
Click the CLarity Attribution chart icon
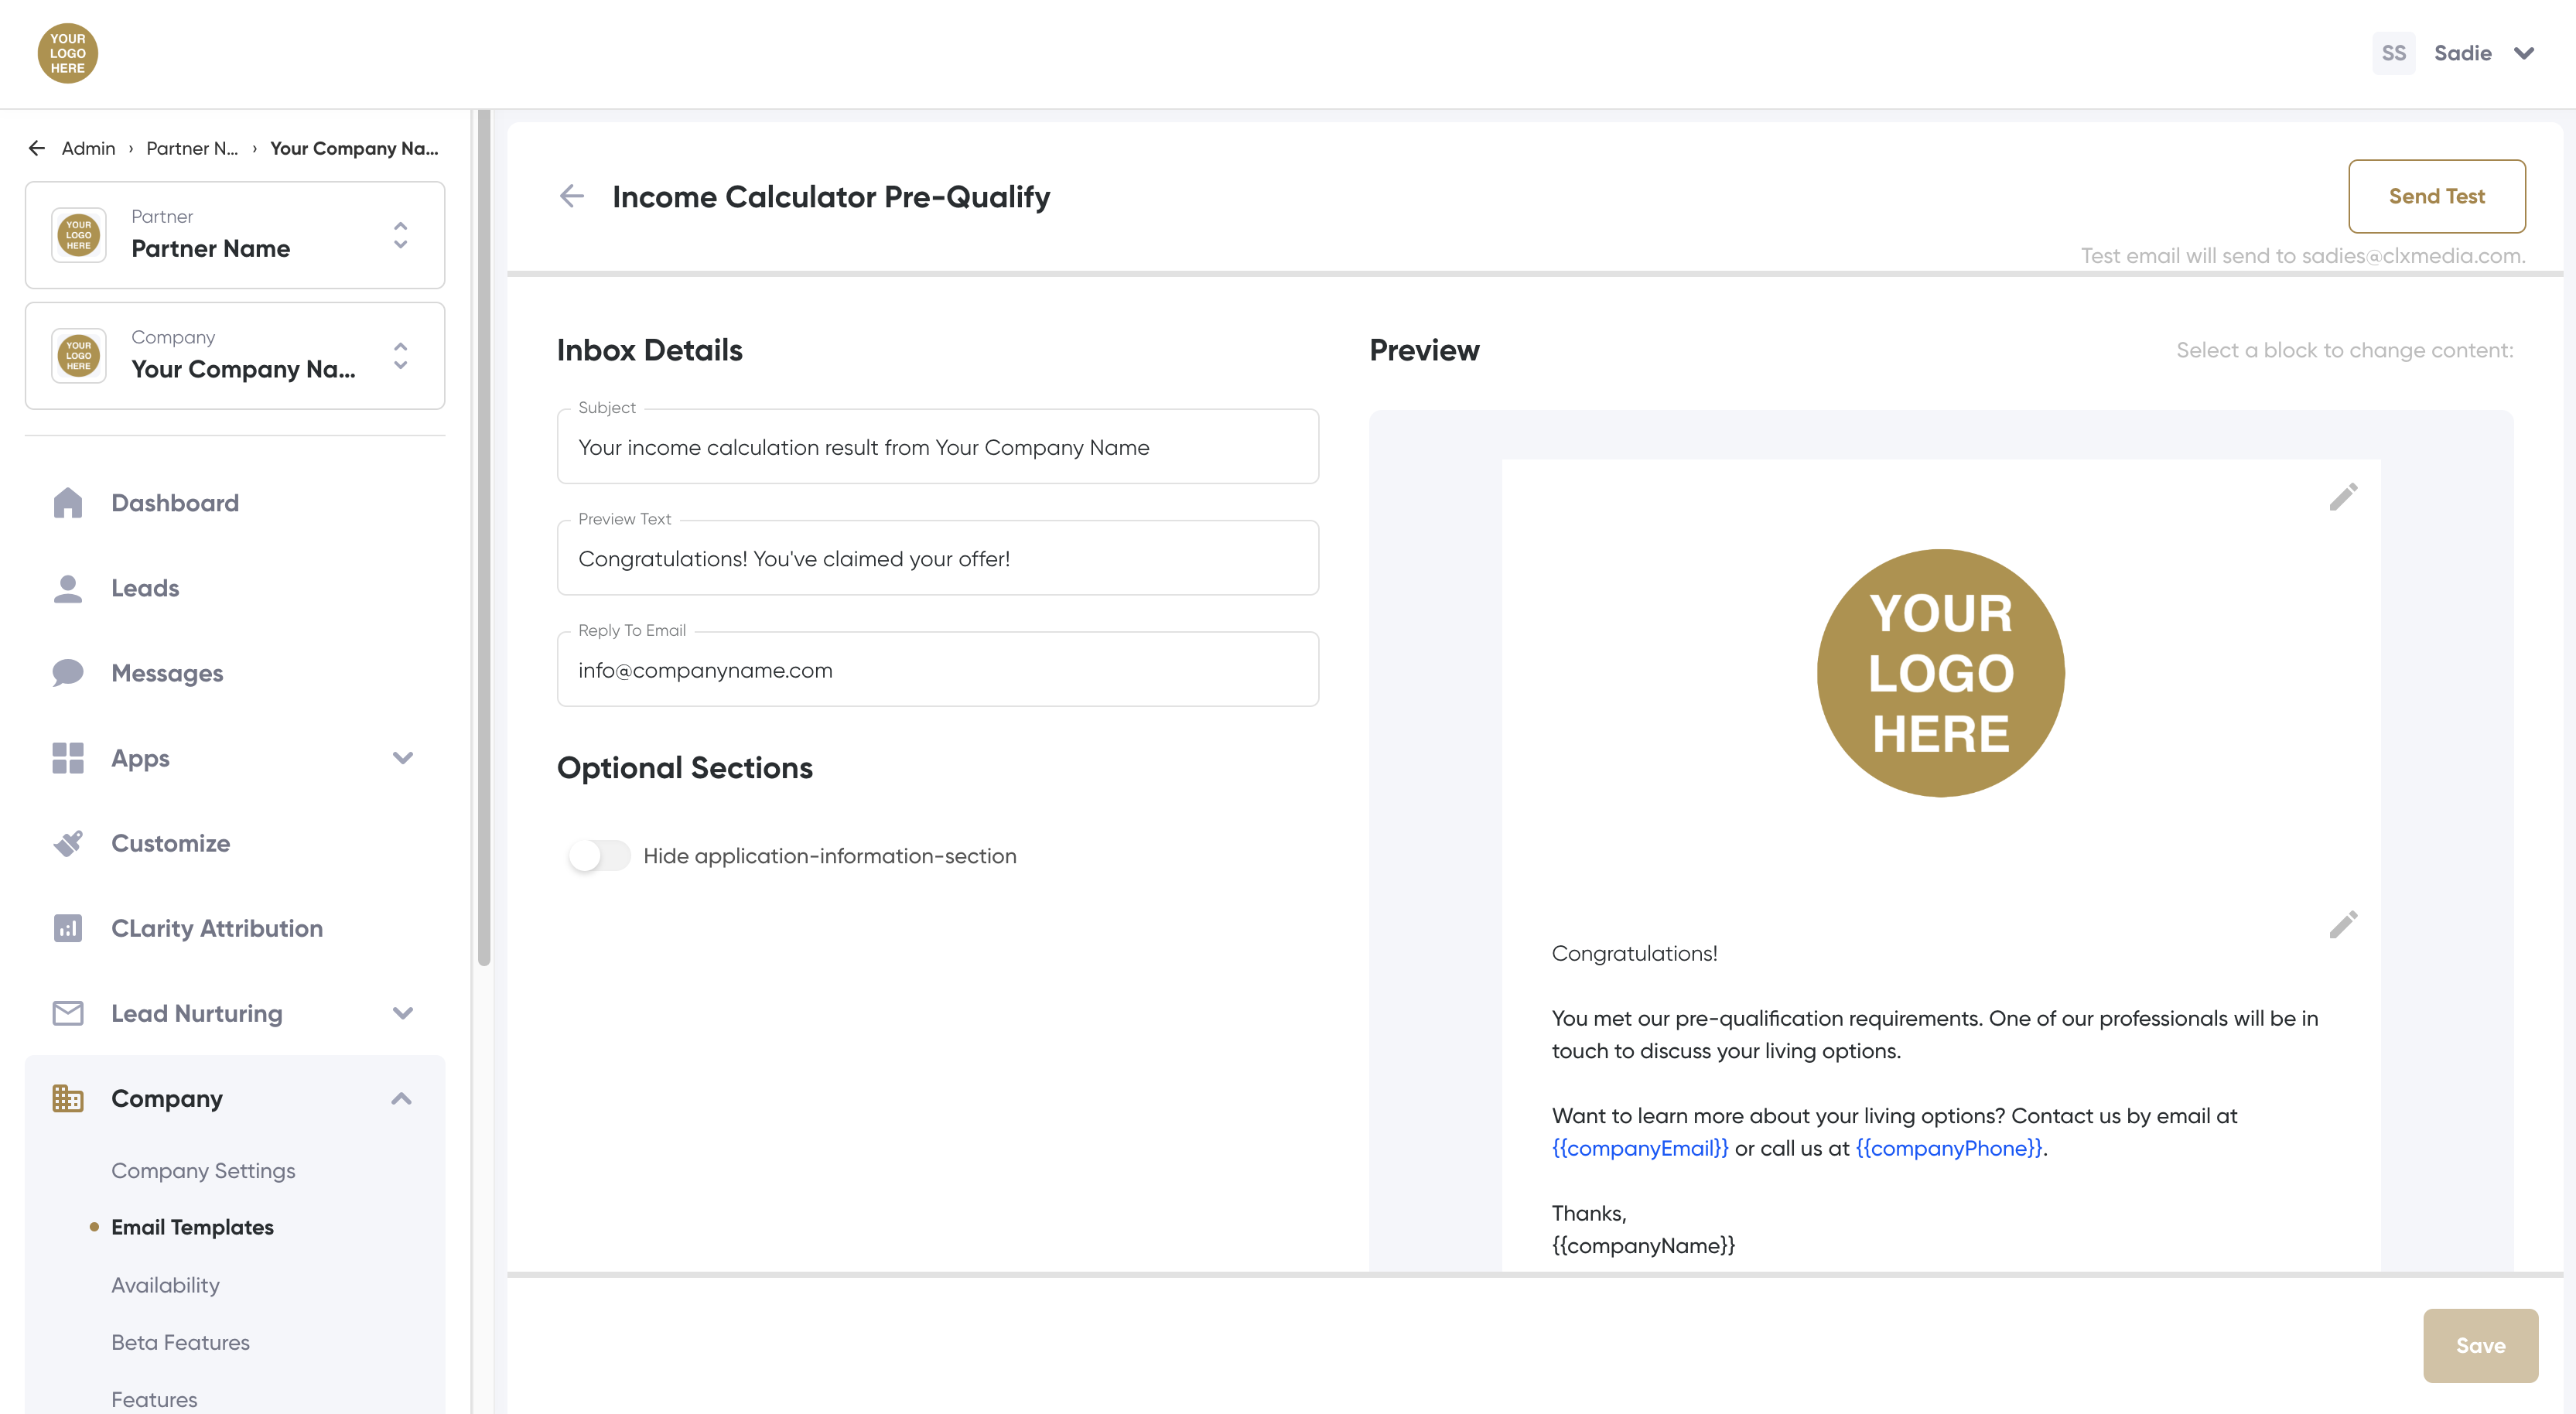[x=67, y=928]
